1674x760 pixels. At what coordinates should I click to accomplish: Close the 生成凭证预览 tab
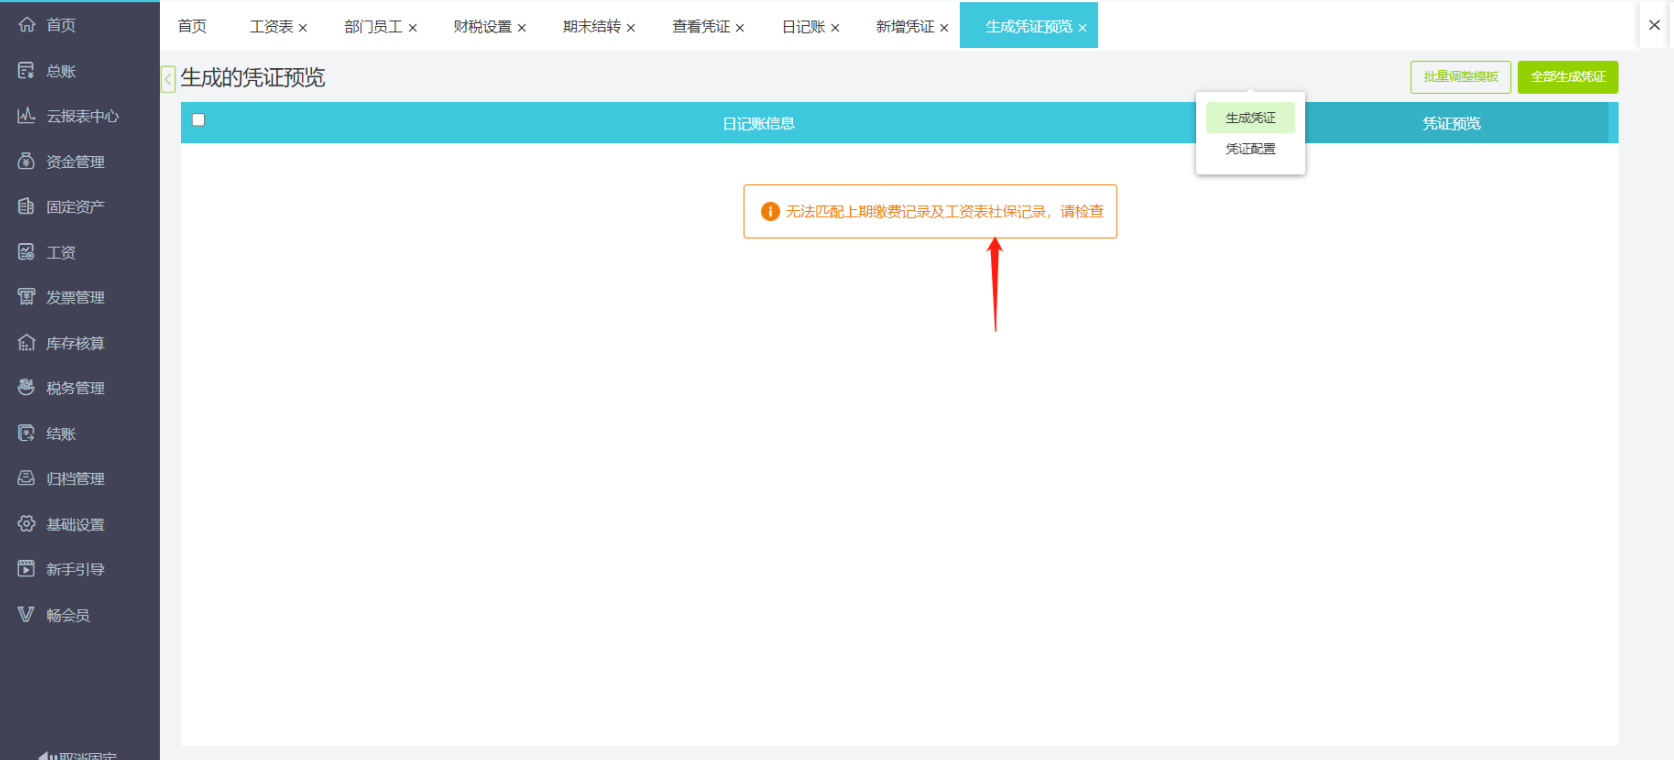(x=1082, y=28)
